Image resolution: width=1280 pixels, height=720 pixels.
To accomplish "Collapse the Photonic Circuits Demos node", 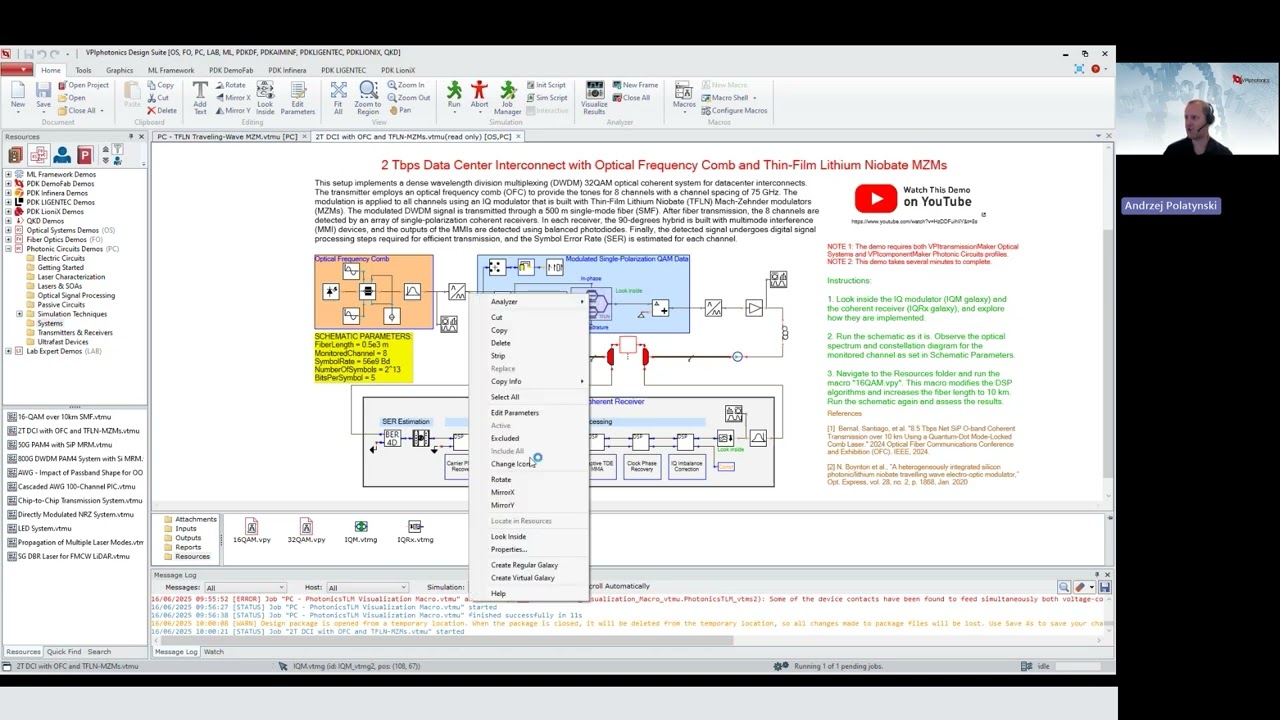I will (8, 249).
